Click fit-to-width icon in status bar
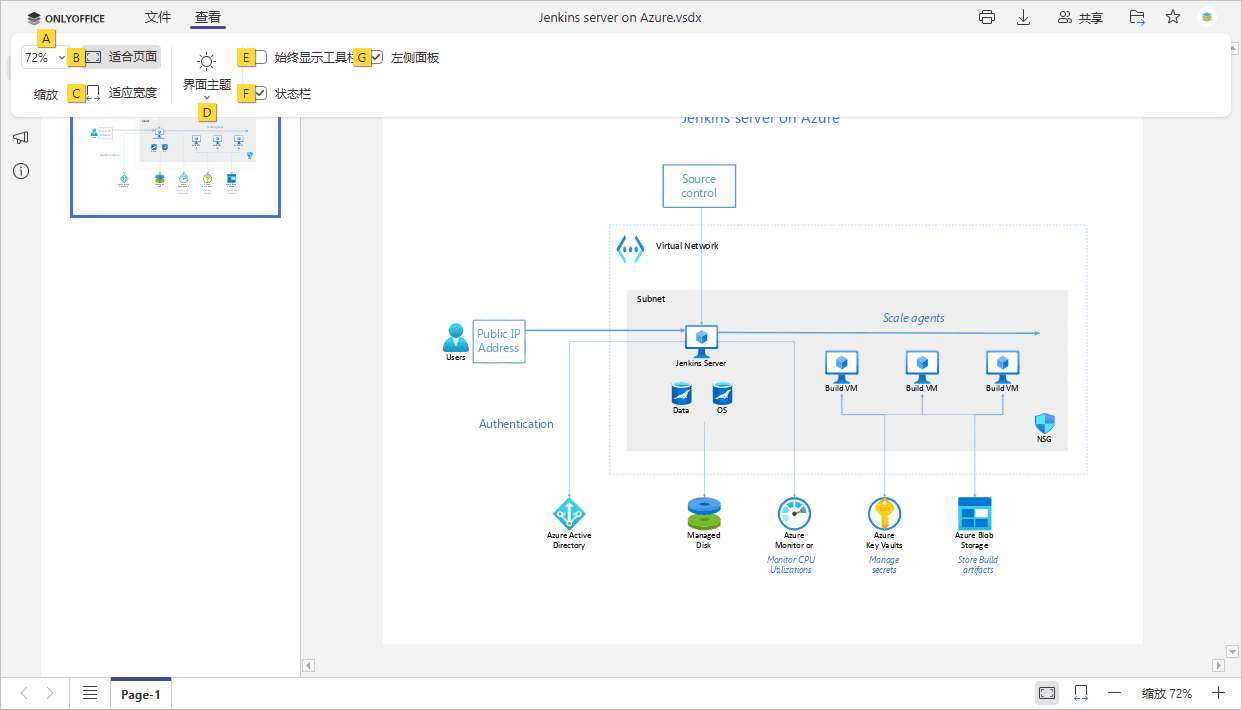The height and width of the screenshot is (710, 1242). 1081,693
